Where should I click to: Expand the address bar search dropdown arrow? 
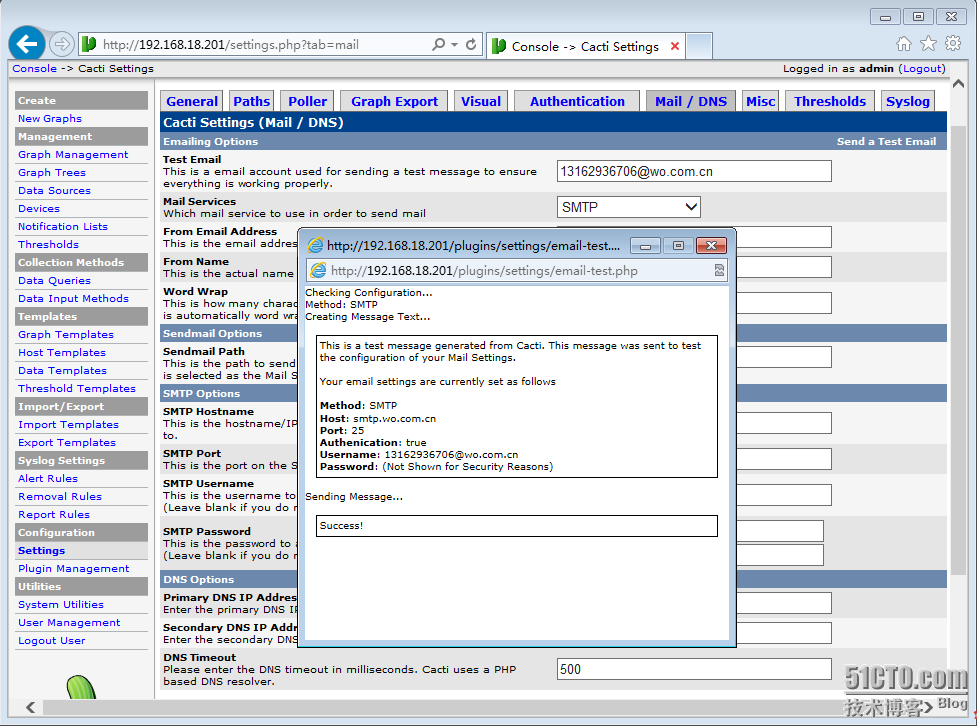point(454,44)
